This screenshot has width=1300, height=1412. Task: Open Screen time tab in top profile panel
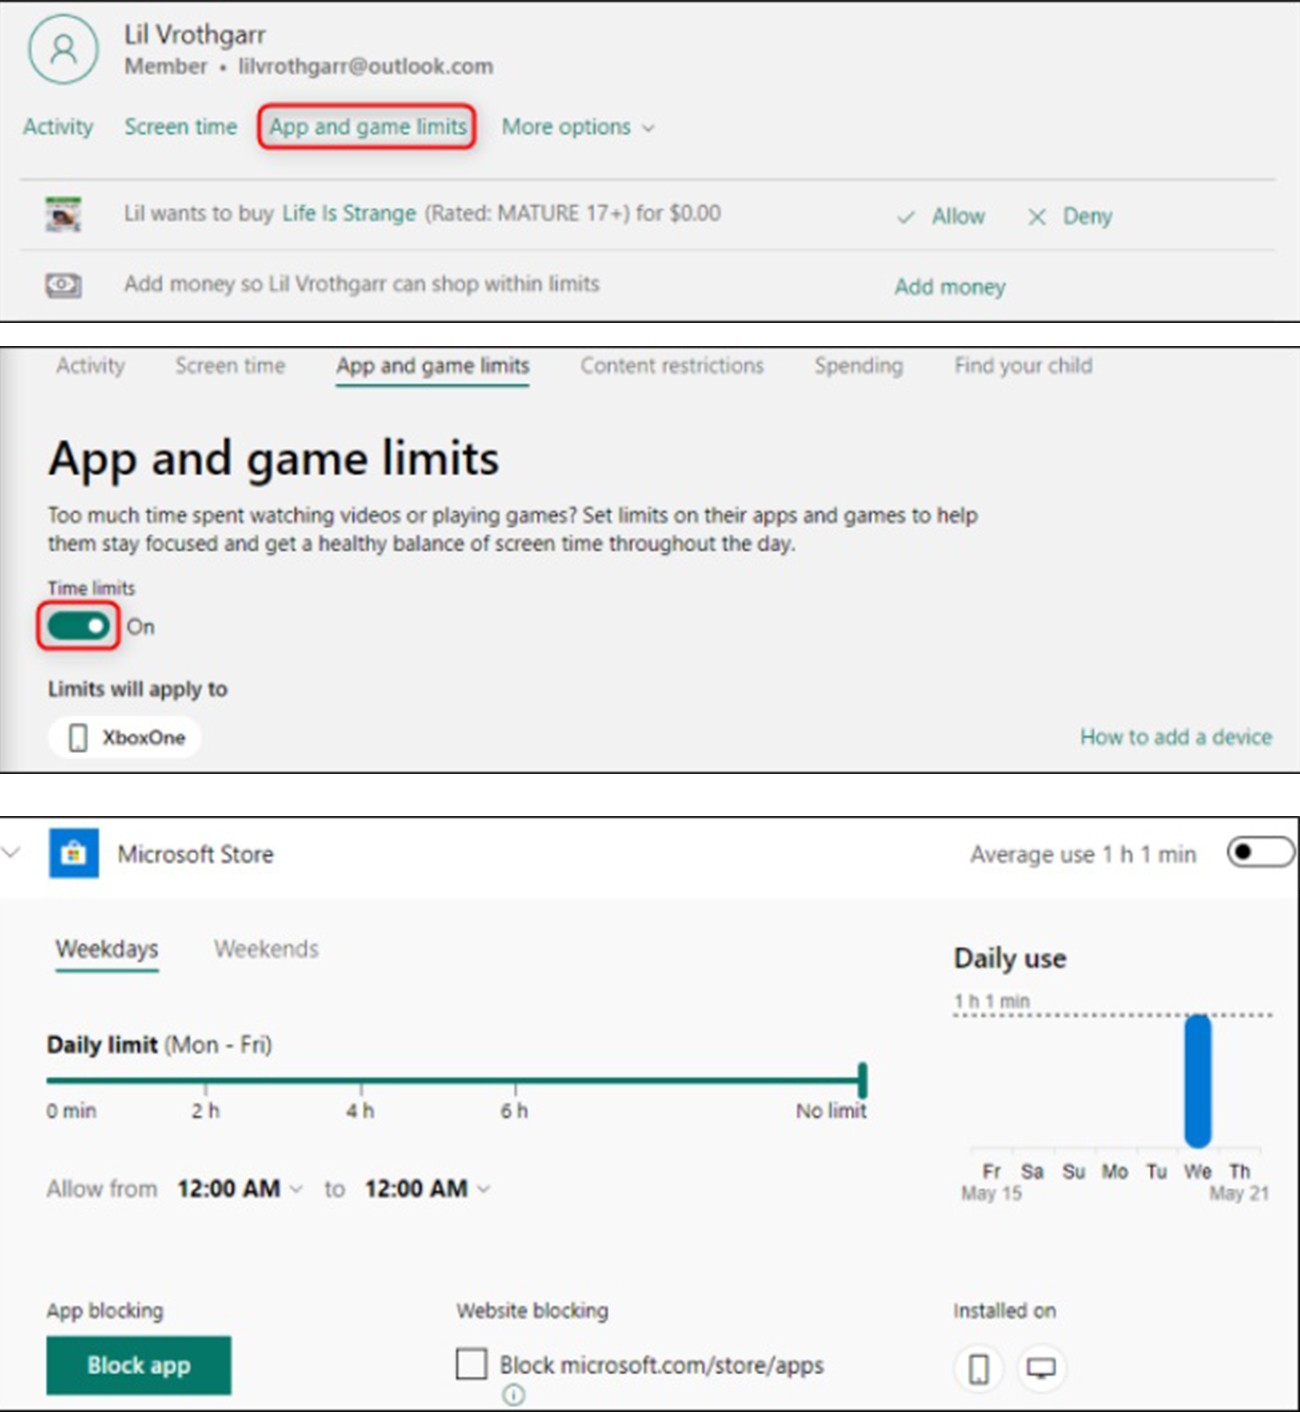(x=181, y=127)
